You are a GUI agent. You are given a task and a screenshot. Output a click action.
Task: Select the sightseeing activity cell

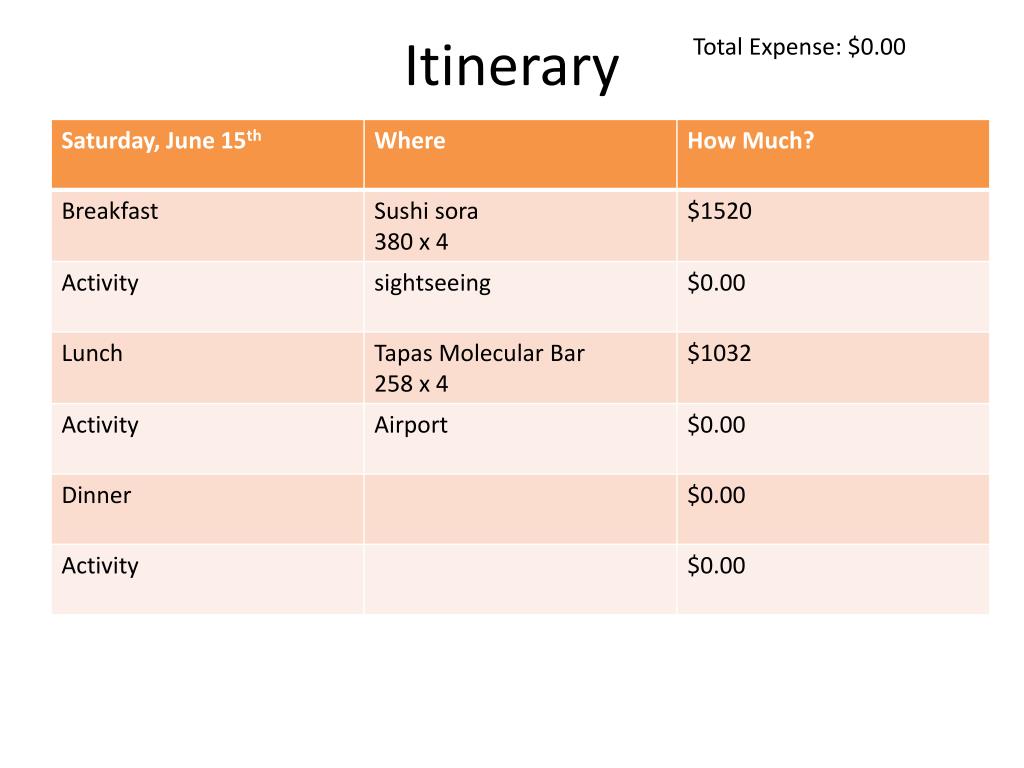(520, 297)
